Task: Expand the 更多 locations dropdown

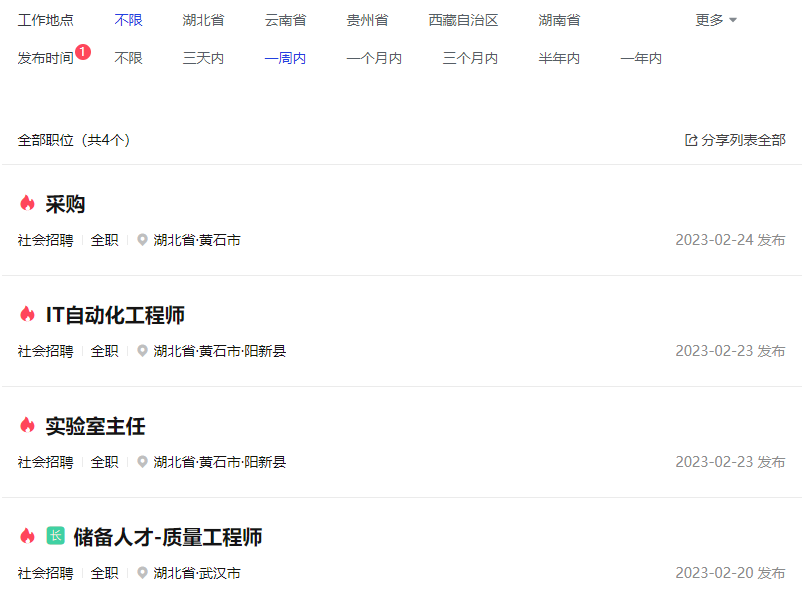Action: point(716,20)
